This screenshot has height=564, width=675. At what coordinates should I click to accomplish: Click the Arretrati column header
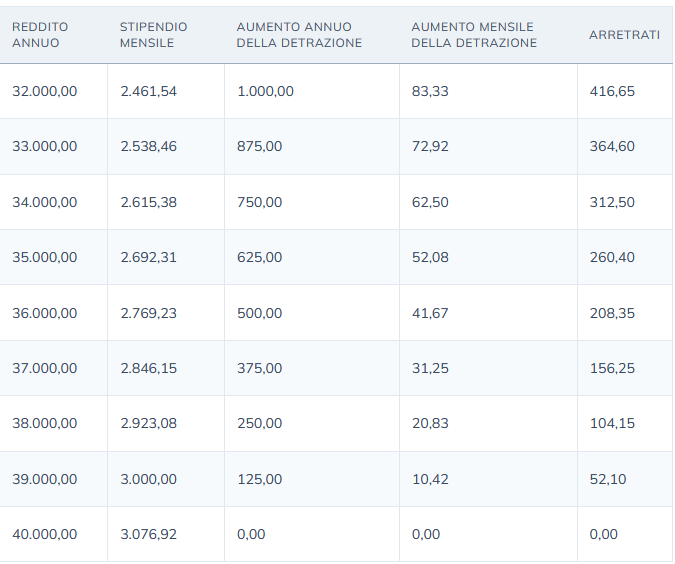(624, 35)
